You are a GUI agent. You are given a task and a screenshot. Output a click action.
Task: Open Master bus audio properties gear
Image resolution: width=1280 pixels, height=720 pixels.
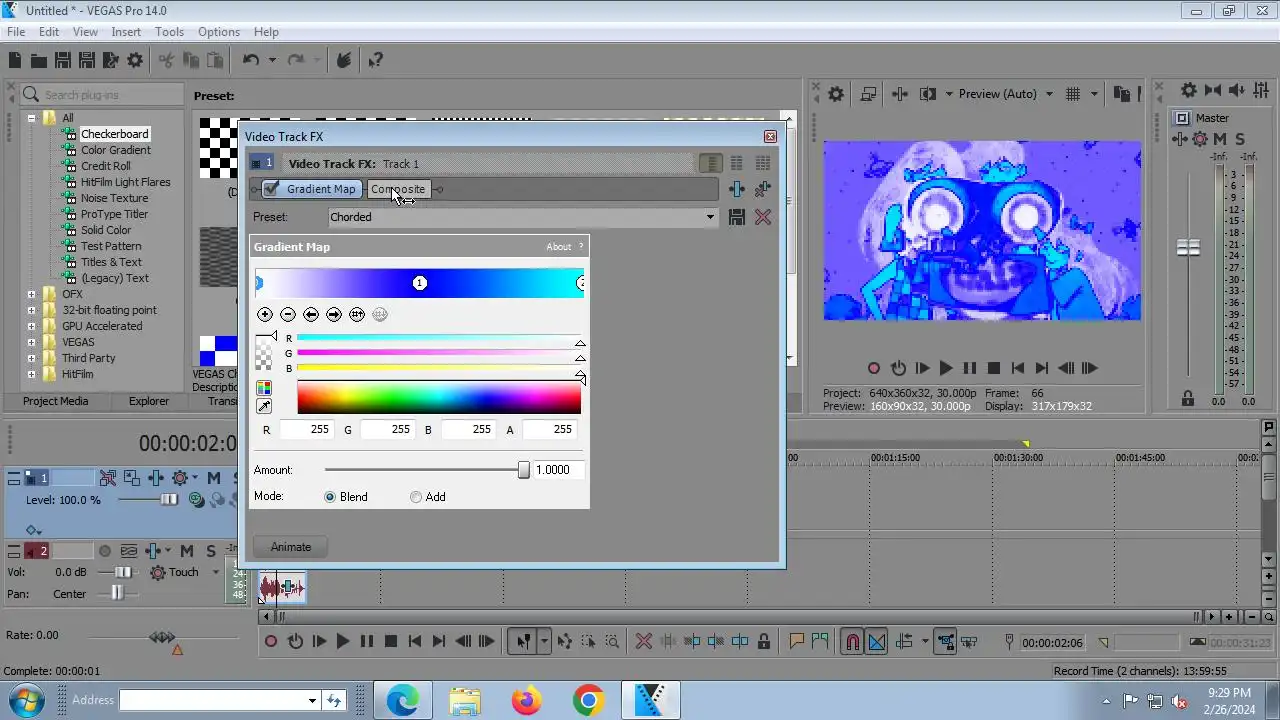pyautogui.click(x=1189, y=91)
